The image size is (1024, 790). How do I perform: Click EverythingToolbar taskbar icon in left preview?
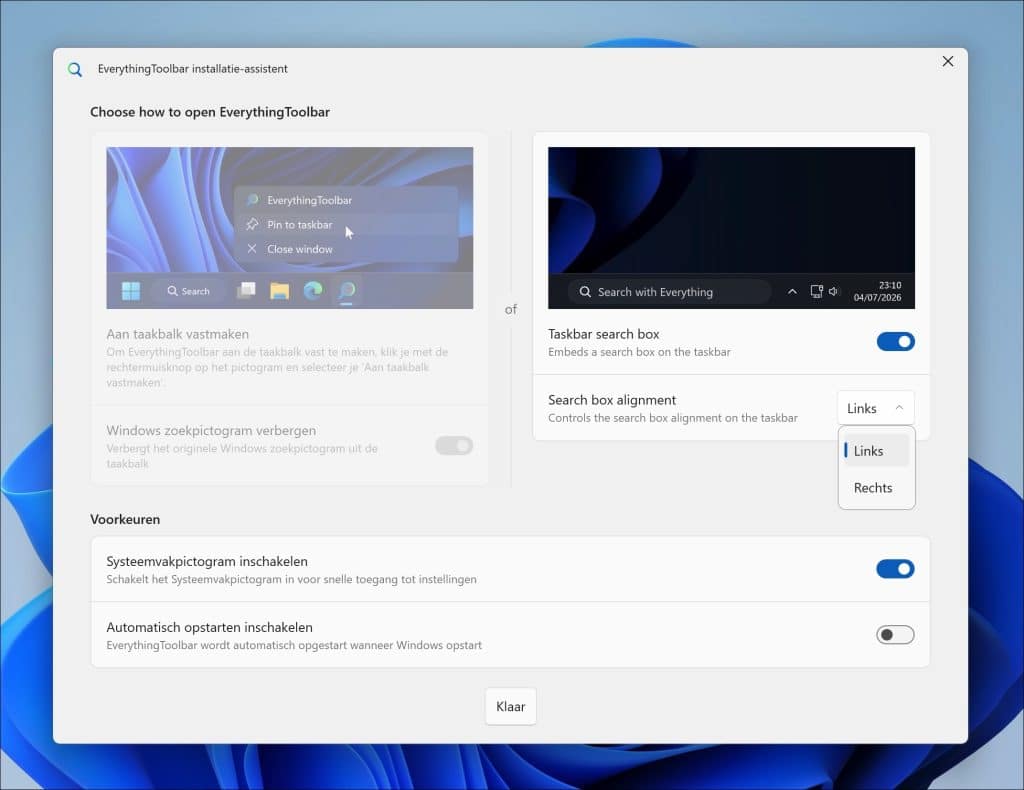pyautogui.click(x=347, y=291)
